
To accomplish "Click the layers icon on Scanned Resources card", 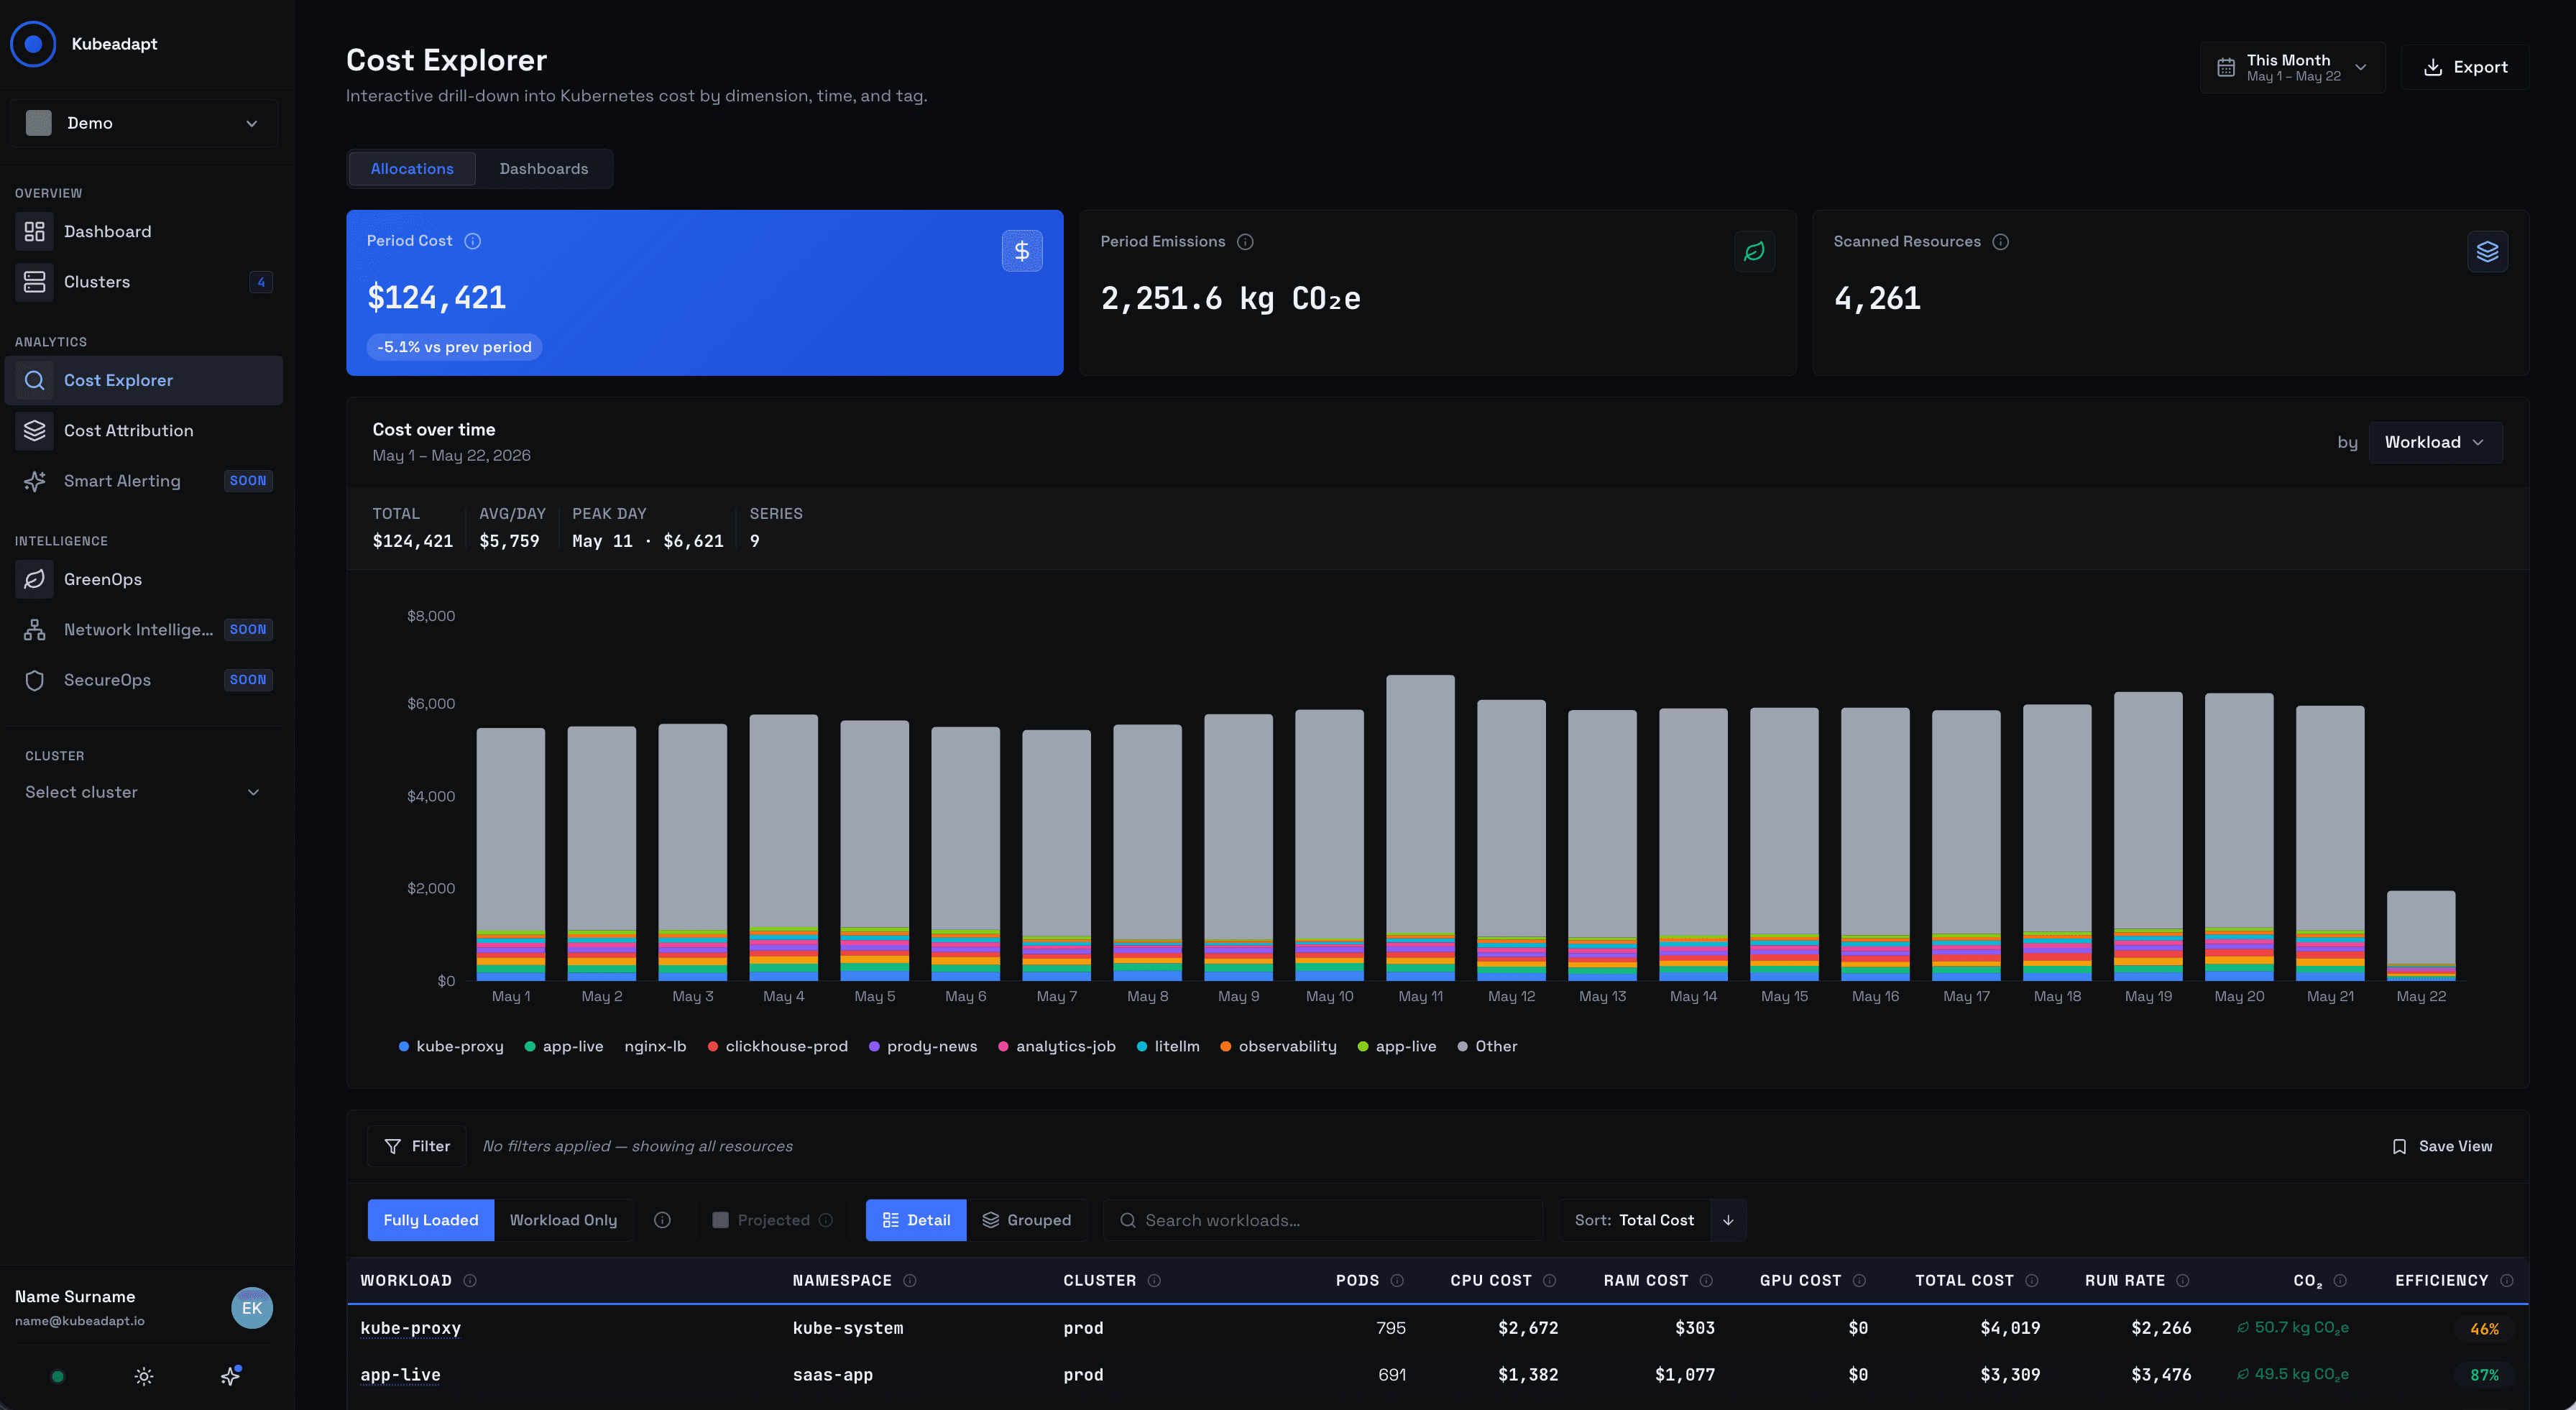I will click(x=2487, y=252).
